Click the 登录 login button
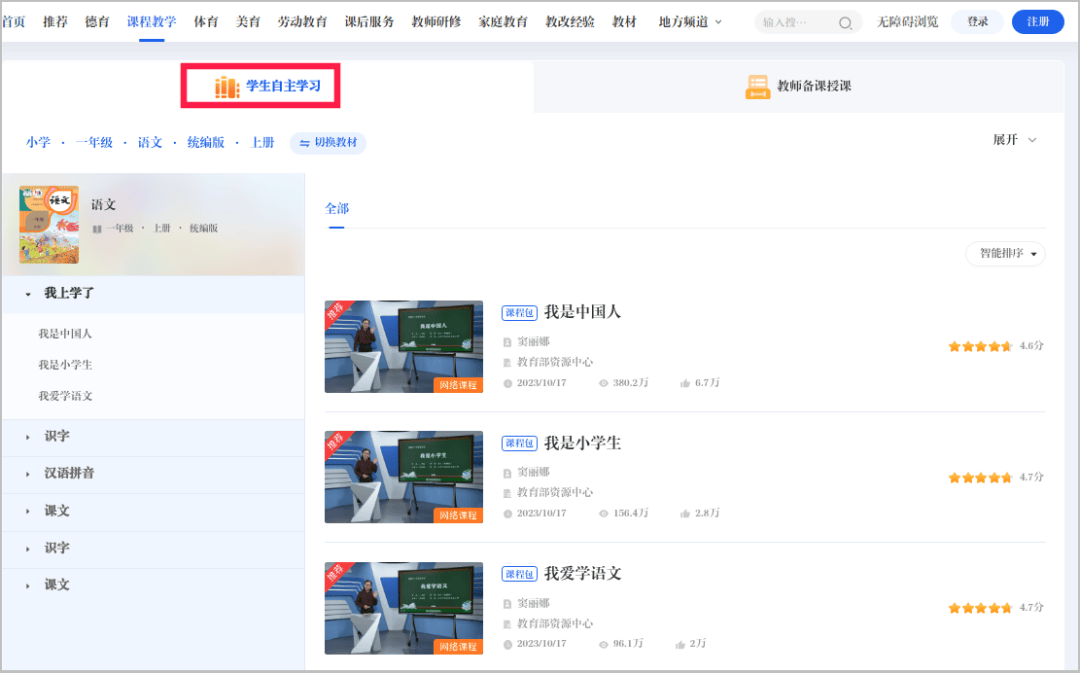Screen dimensions: 1080x674 coord(977,22)
